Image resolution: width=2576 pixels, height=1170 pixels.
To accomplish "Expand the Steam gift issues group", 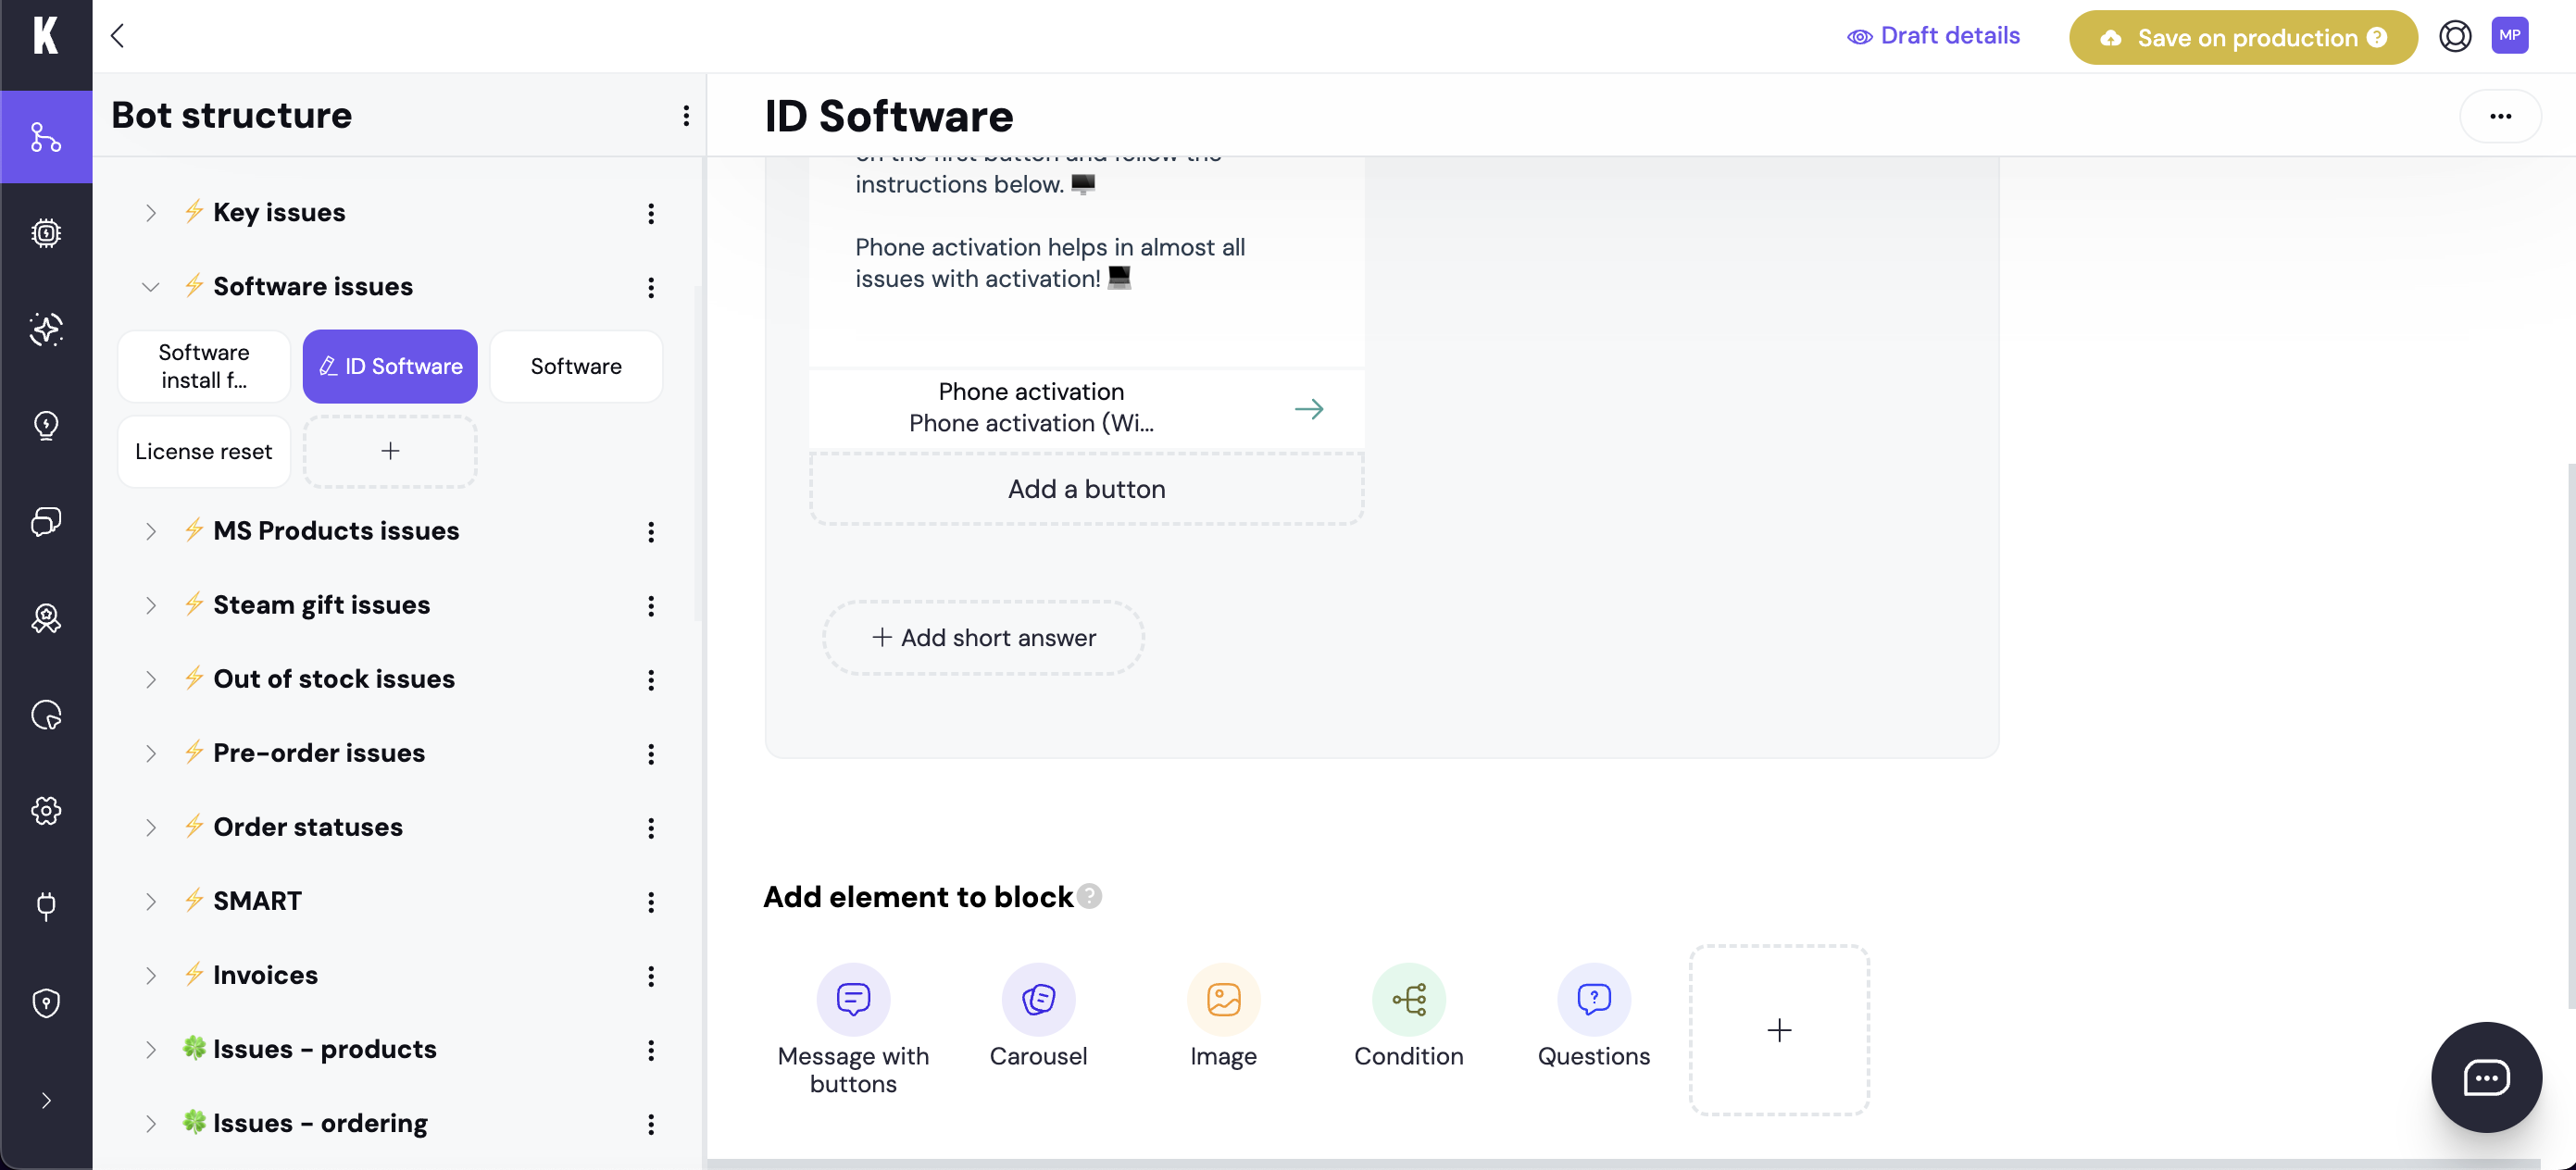I will [150, 605].
